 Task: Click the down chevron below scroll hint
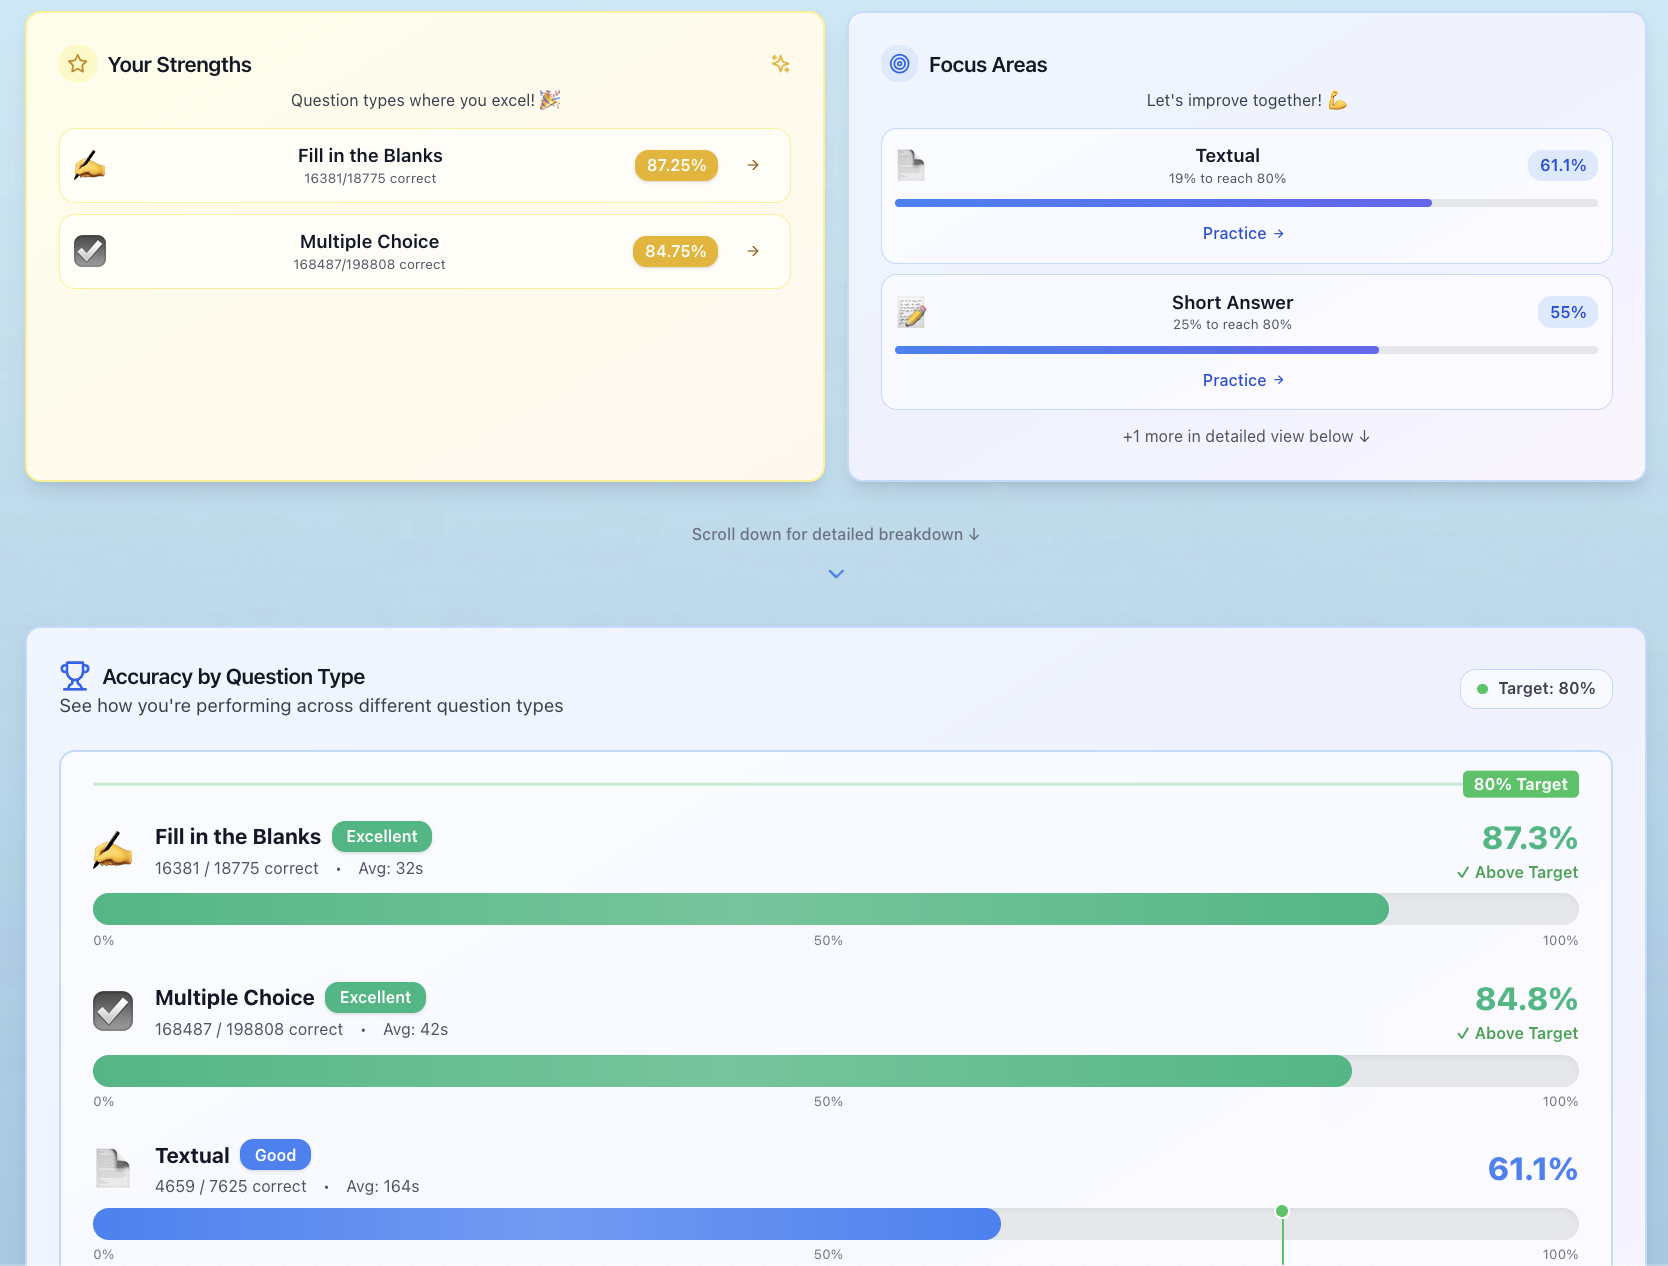click(836, 574)
